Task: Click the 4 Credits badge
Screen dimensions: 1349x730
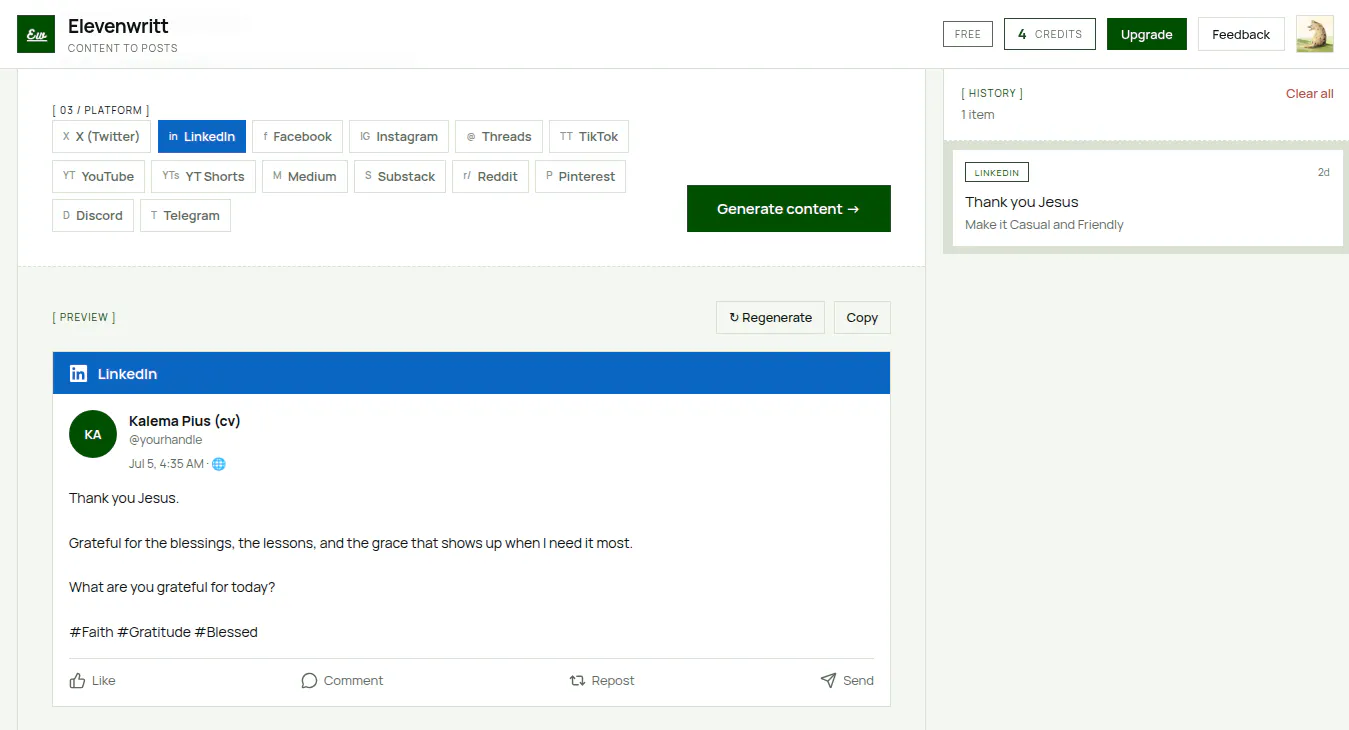Action: [x=1050, y=34]
